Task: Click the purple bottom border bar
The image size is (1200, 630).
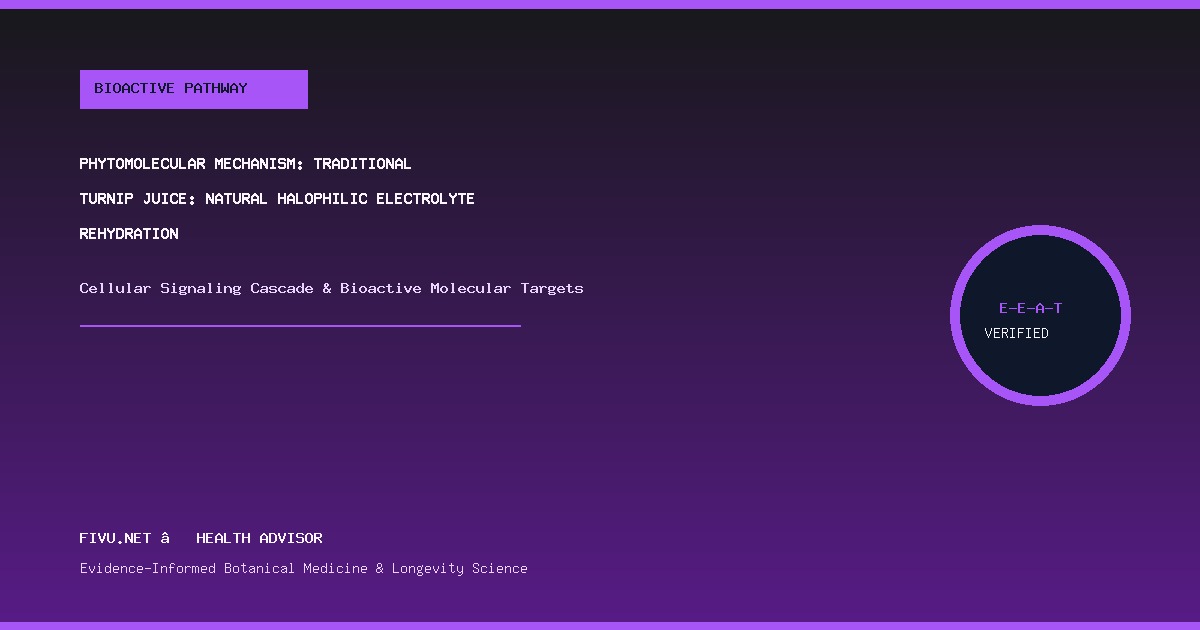Action: (x=600, y=626)
